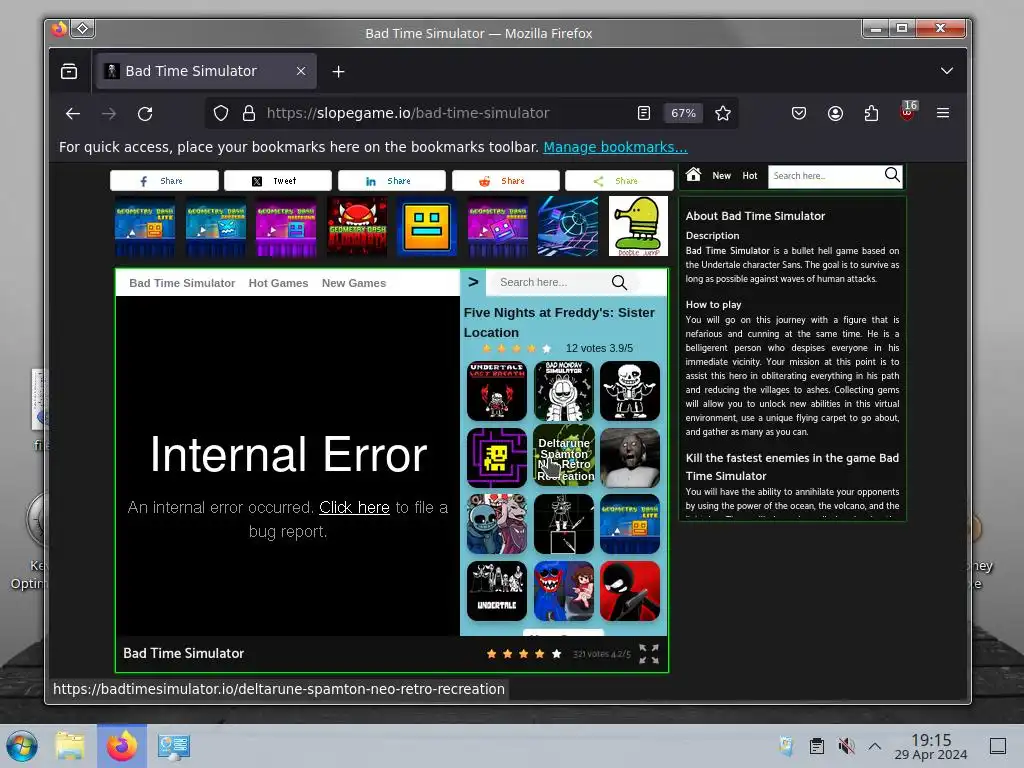Open the Doodle Jump thumbnail
The image size is (1024, 768).
pos(638,227)
